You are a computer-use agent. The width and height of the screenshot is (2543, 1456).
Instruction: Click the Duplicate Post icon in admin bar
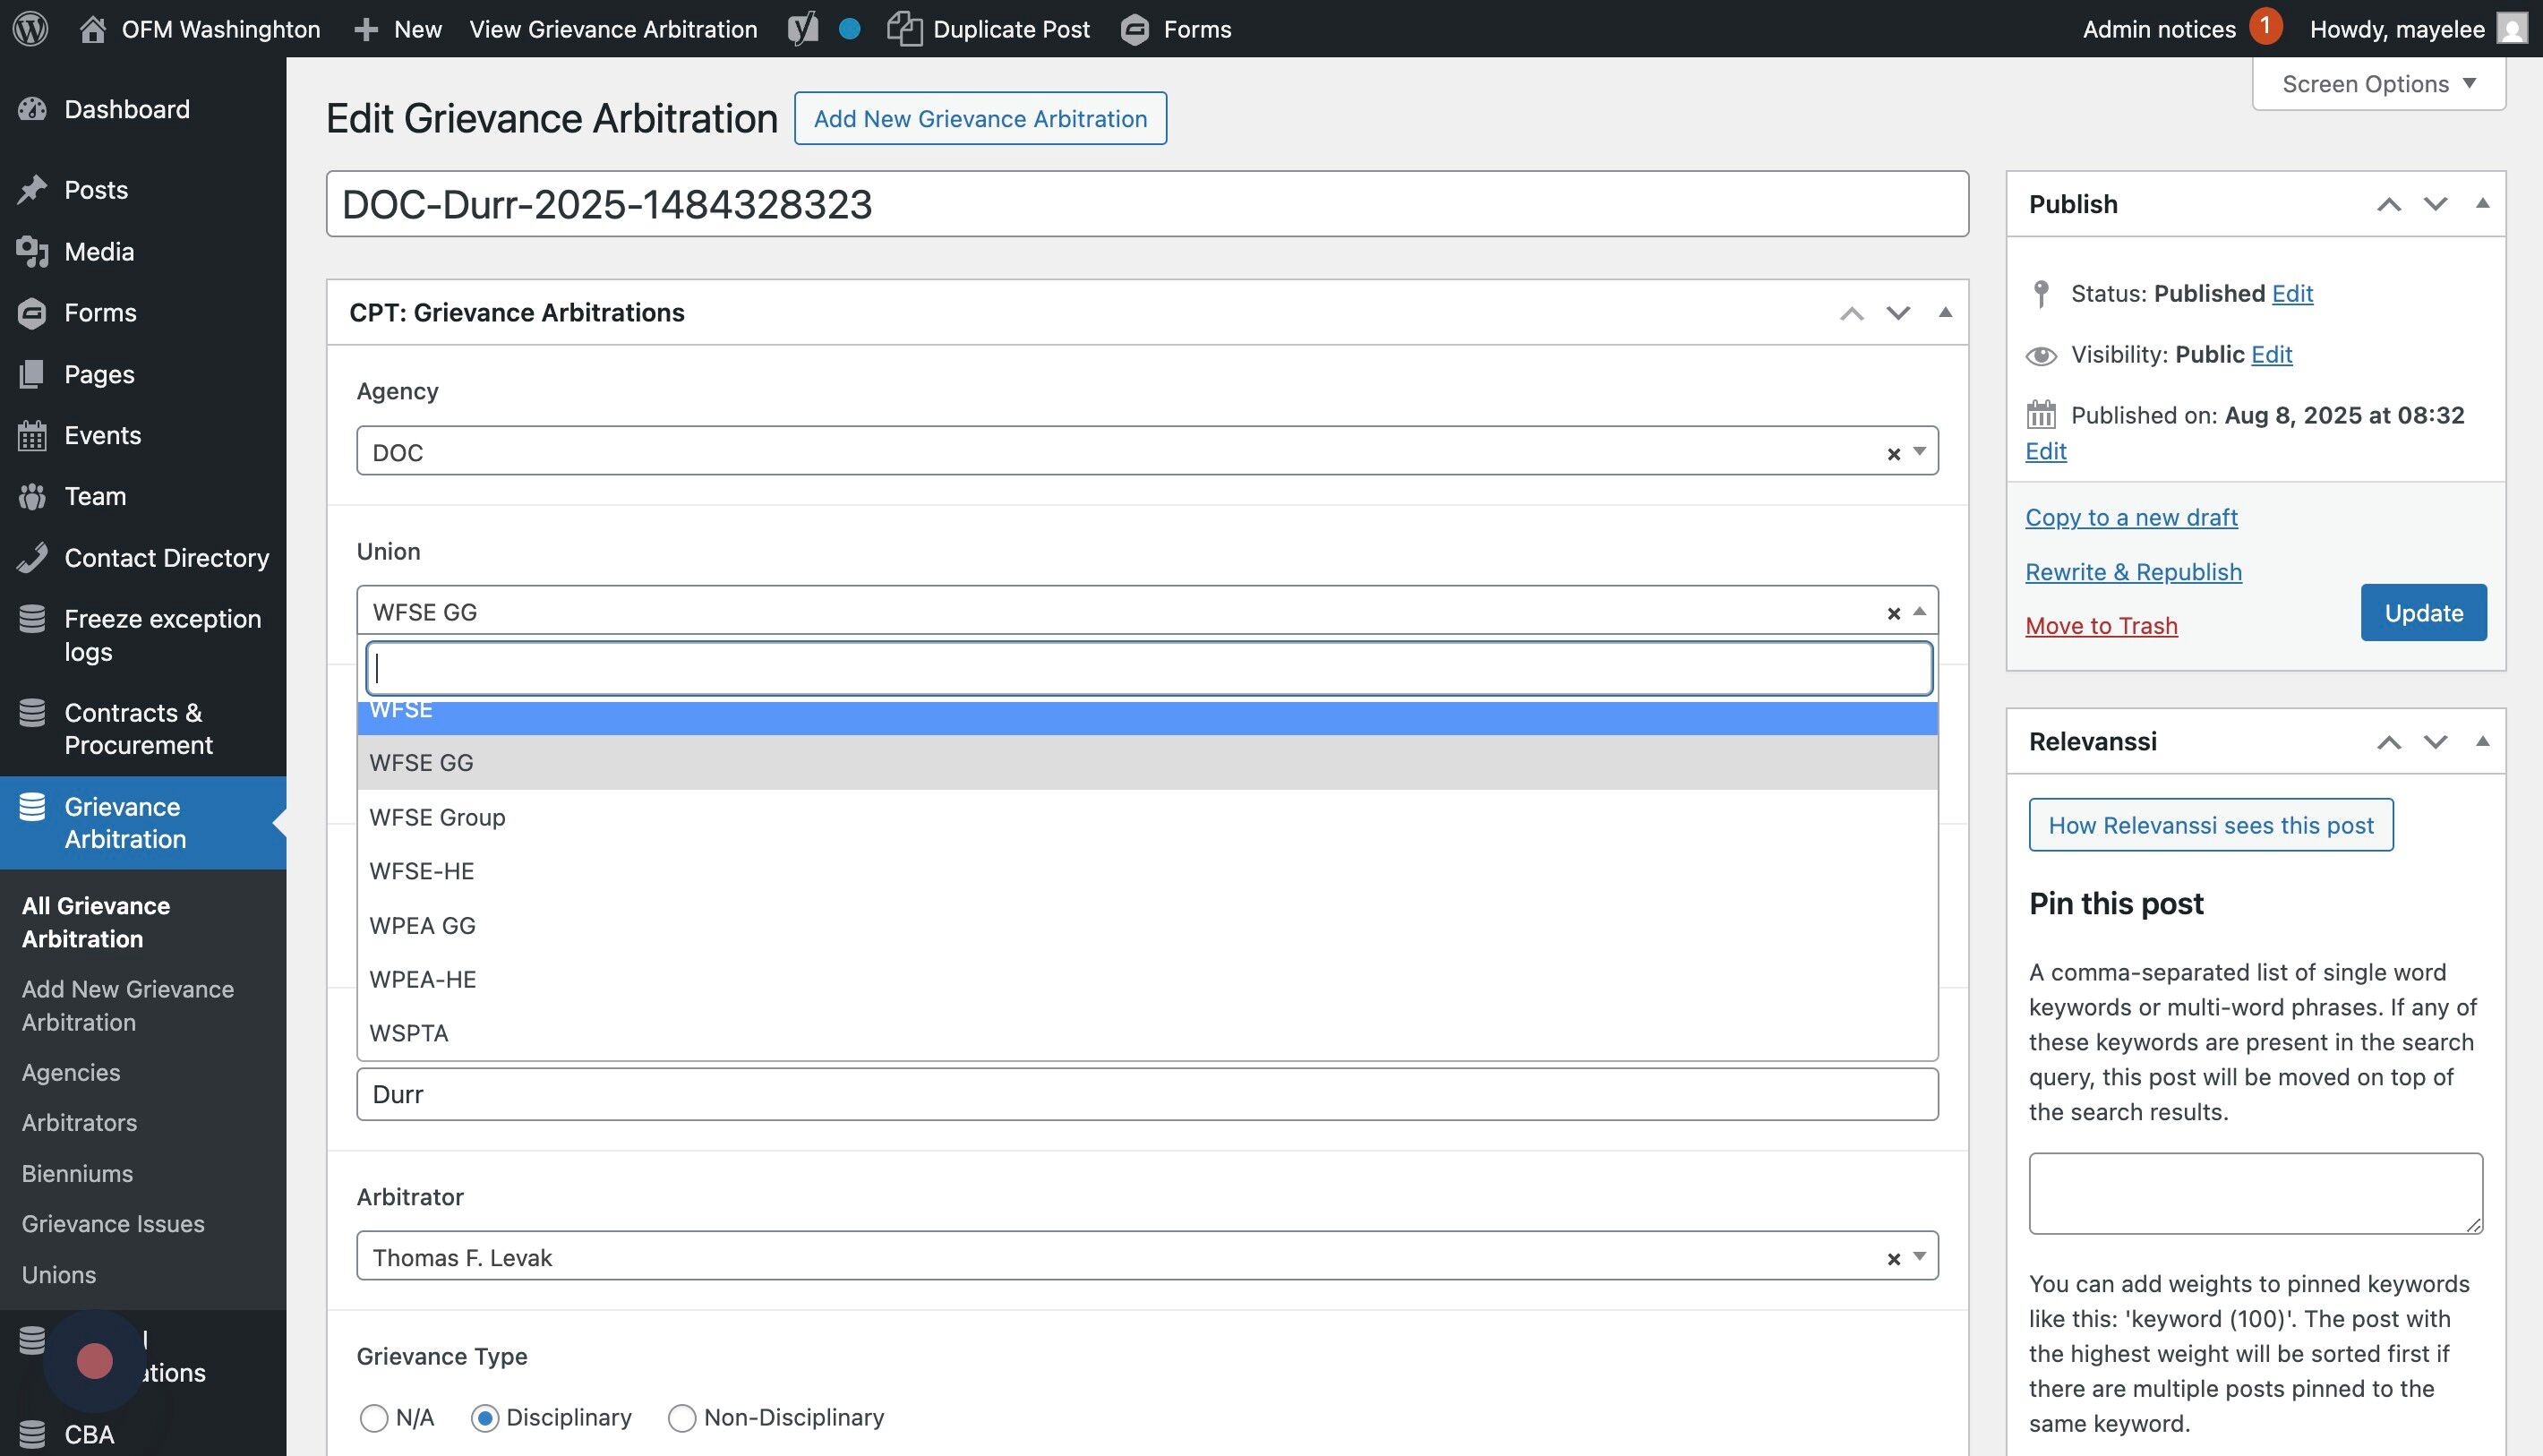(x=904, y=28)
